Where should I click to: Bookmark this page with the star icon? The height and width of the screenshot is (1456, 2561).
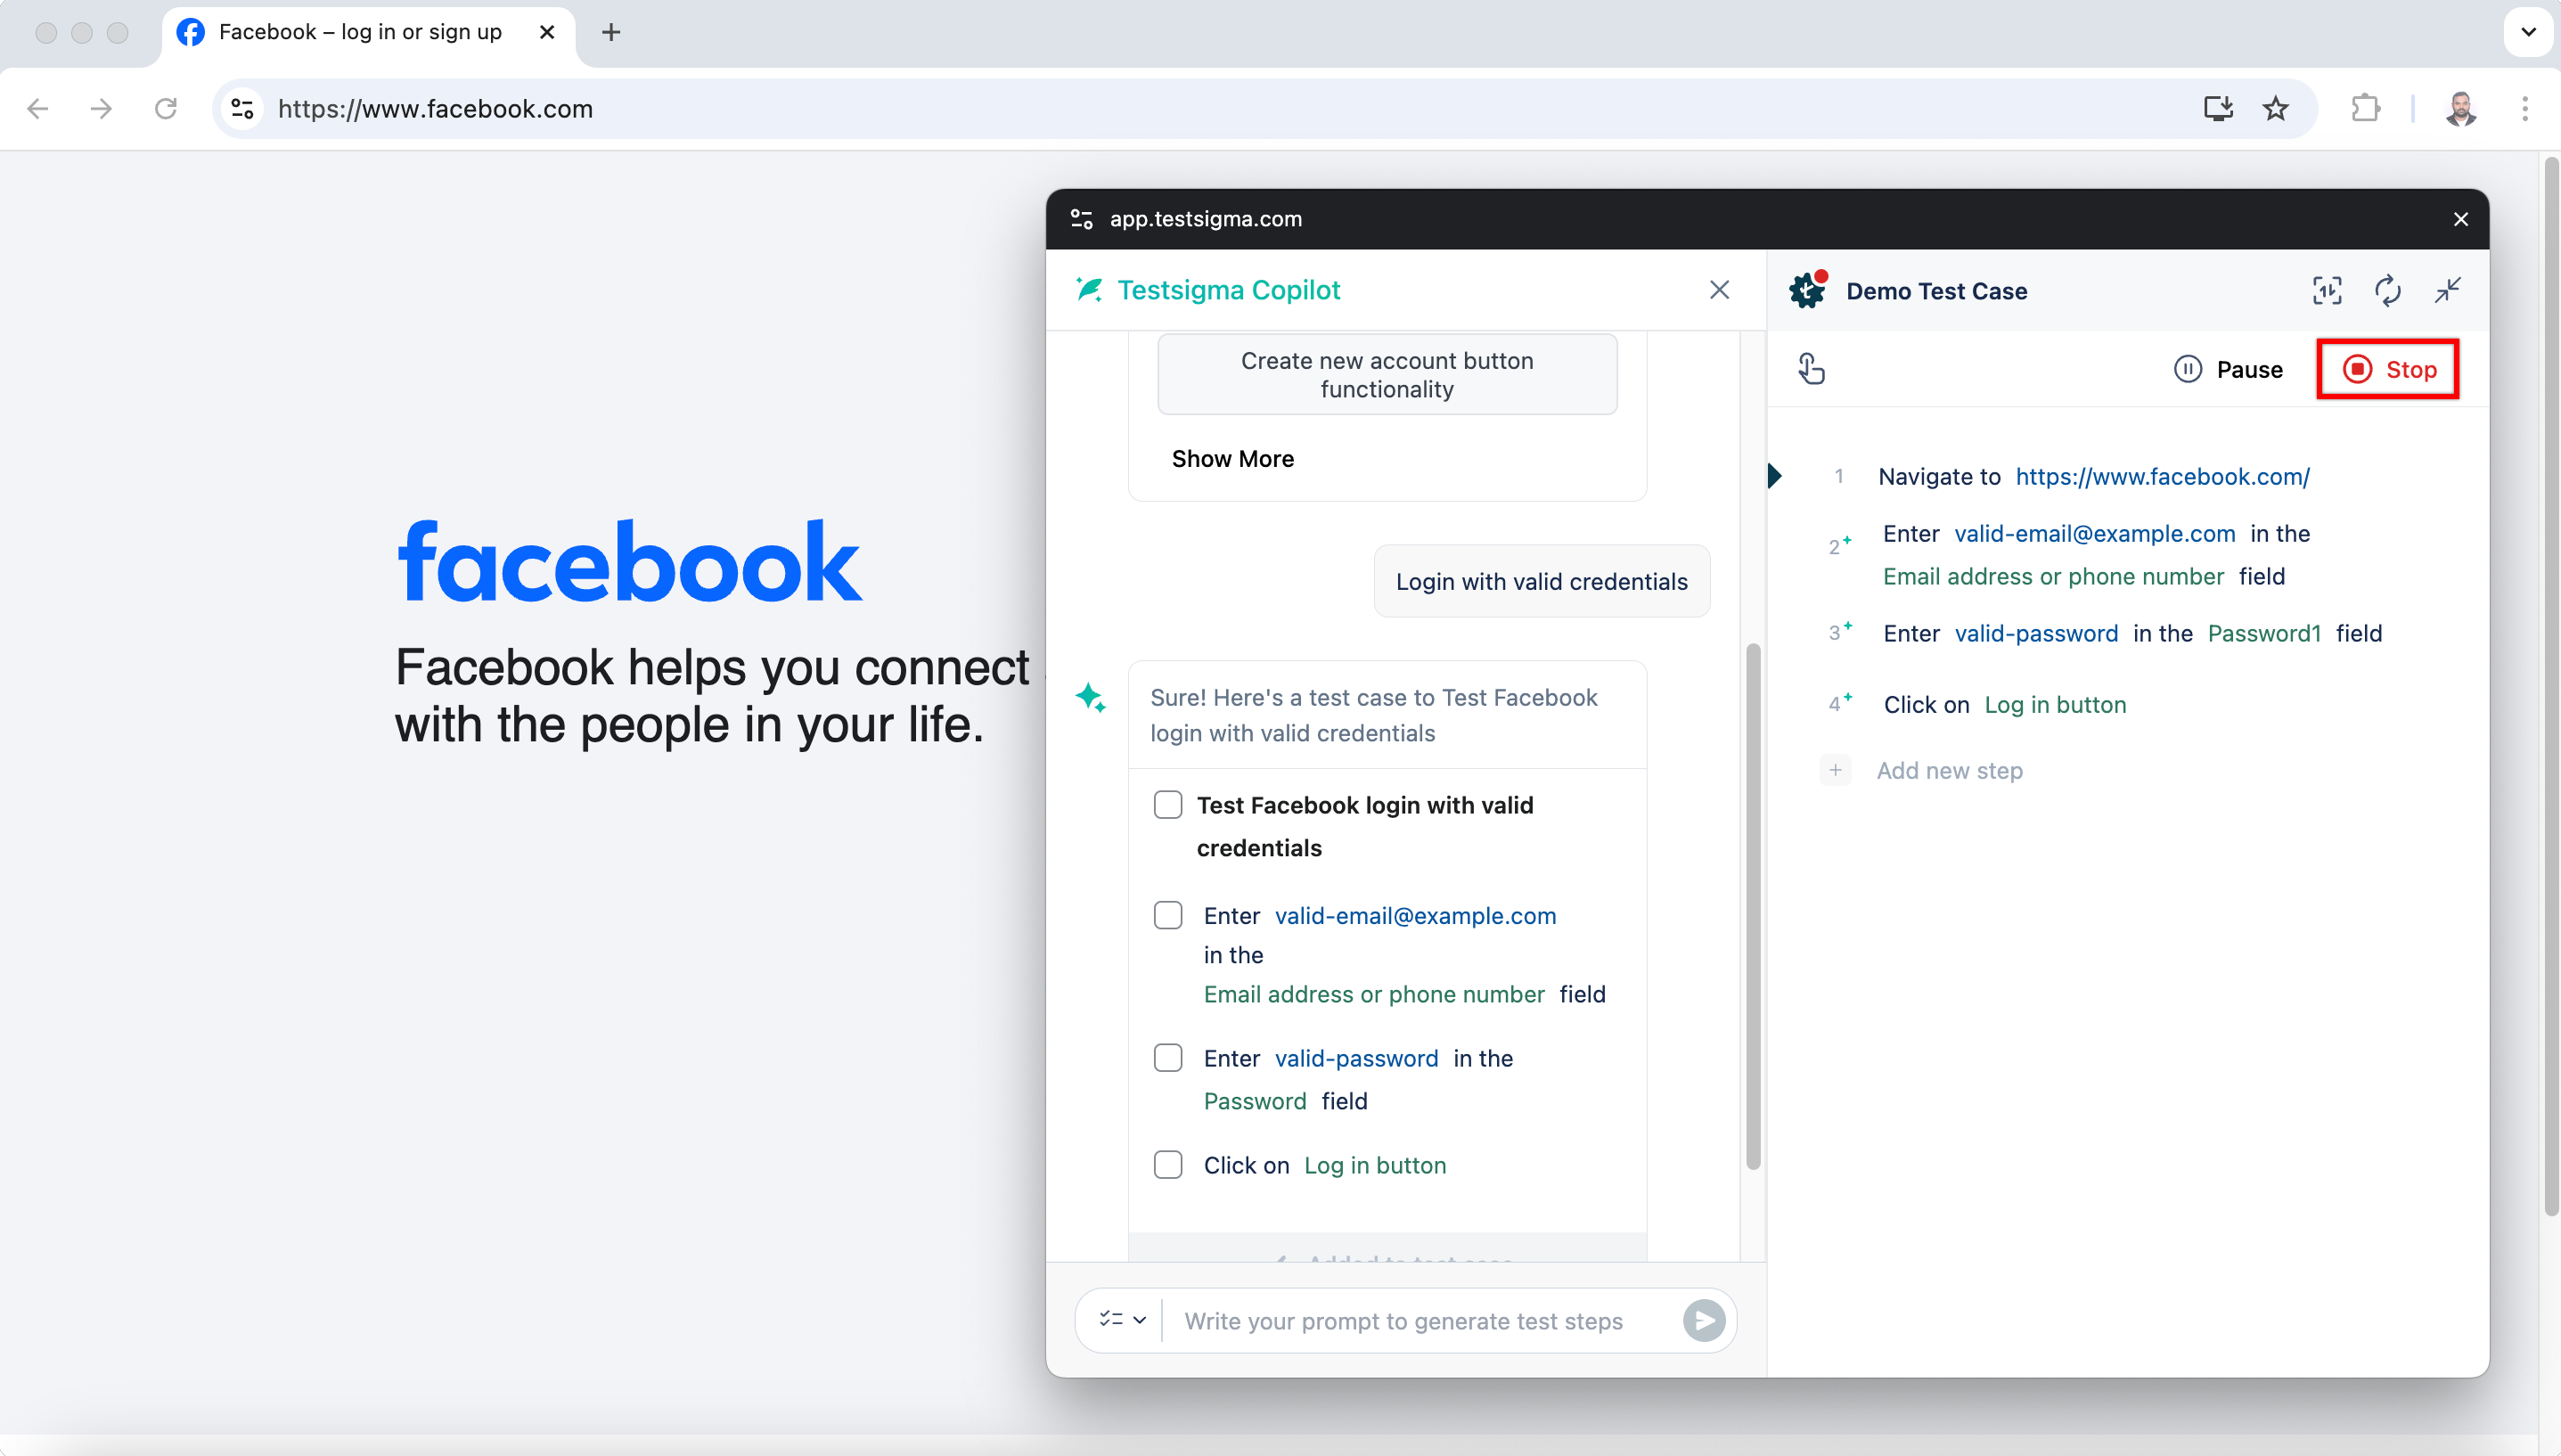pos(2275,108)
